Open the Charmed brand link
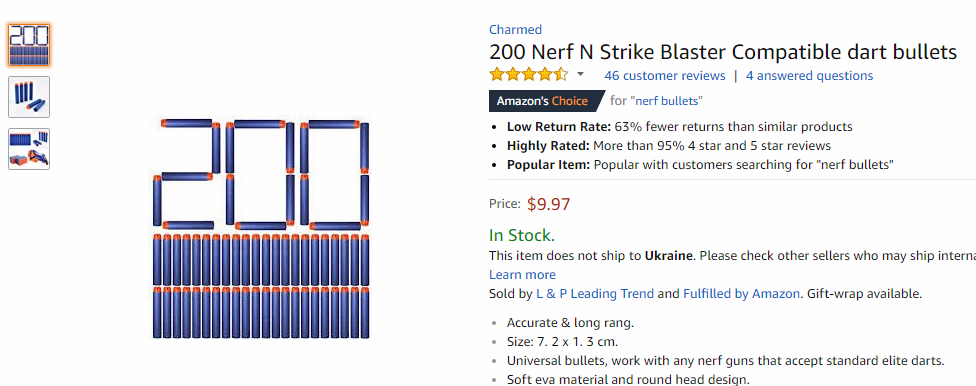The width and height of the screenshot is (976, 386). (x=515, y=29)
